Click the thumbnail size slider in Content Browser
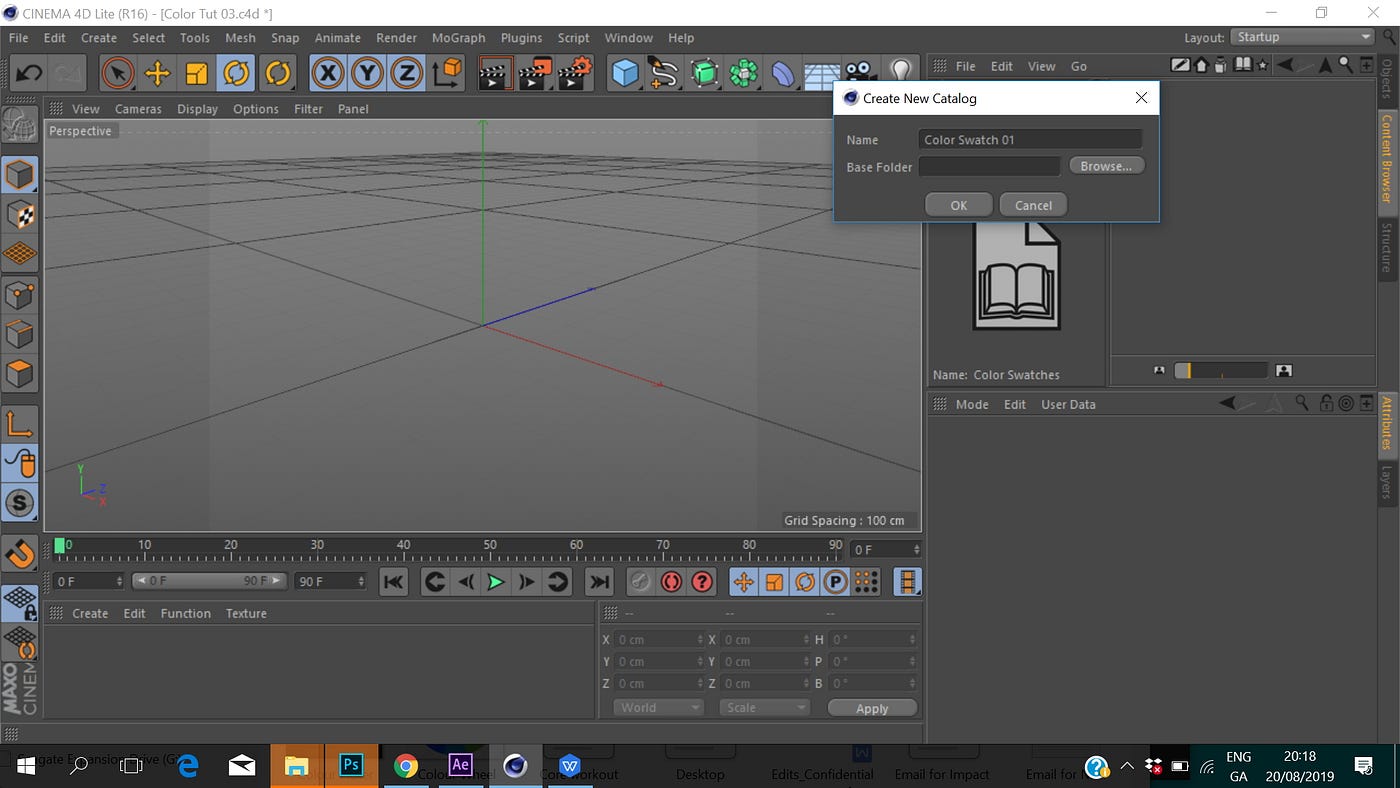The image size is (1400, 788). (x=1220, y=370)
